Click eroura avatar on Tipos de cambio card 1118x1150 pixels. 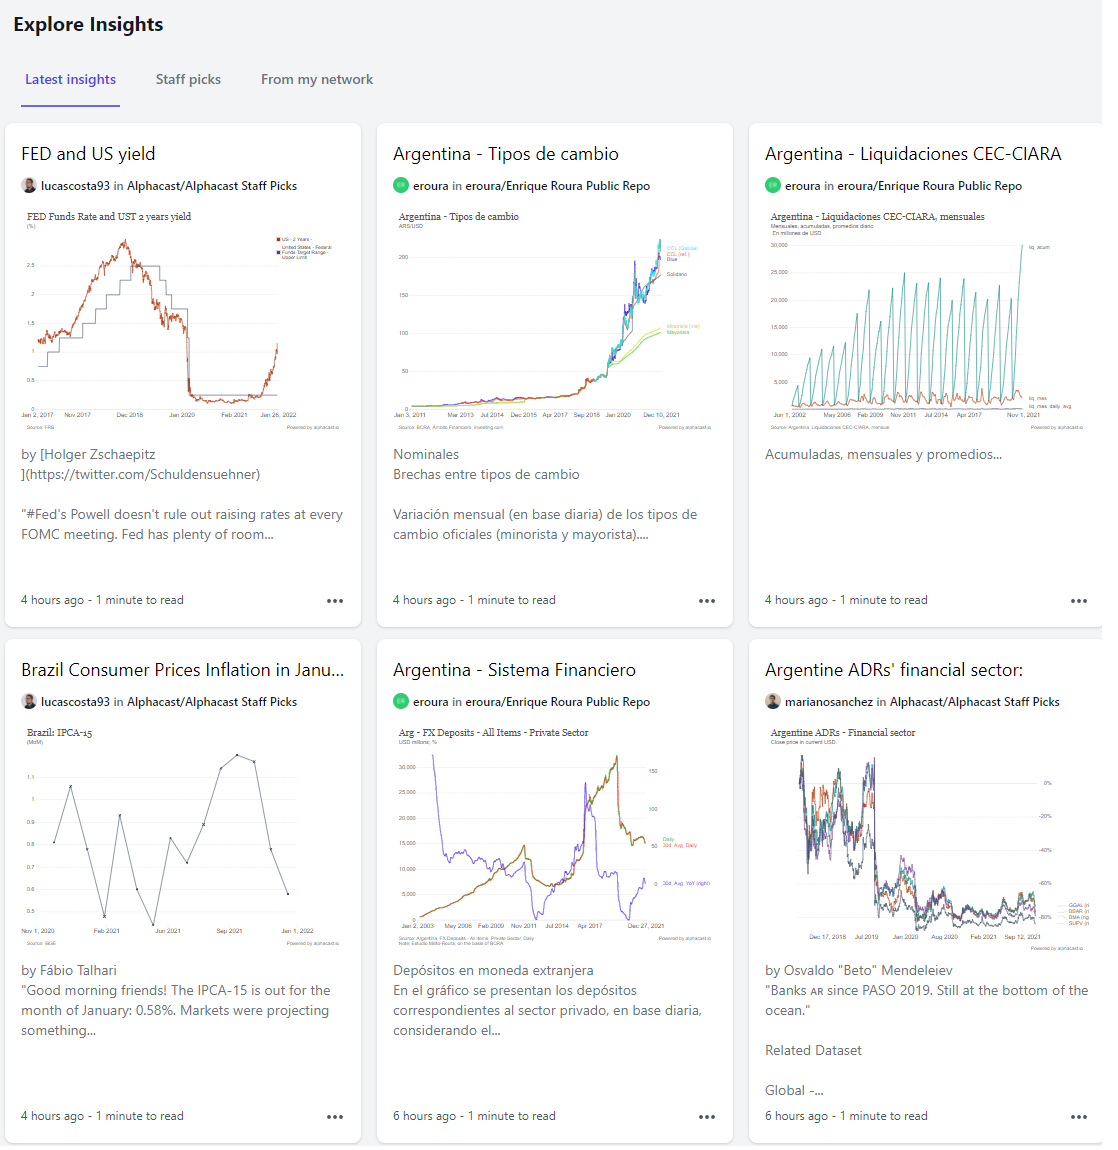point(401,186)
